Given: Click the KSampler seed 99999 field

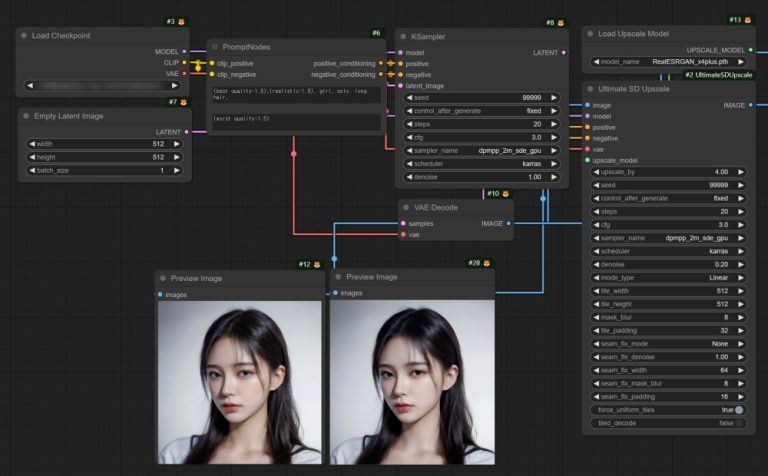Looking at the screenshot, I should (x=481, y=98).
